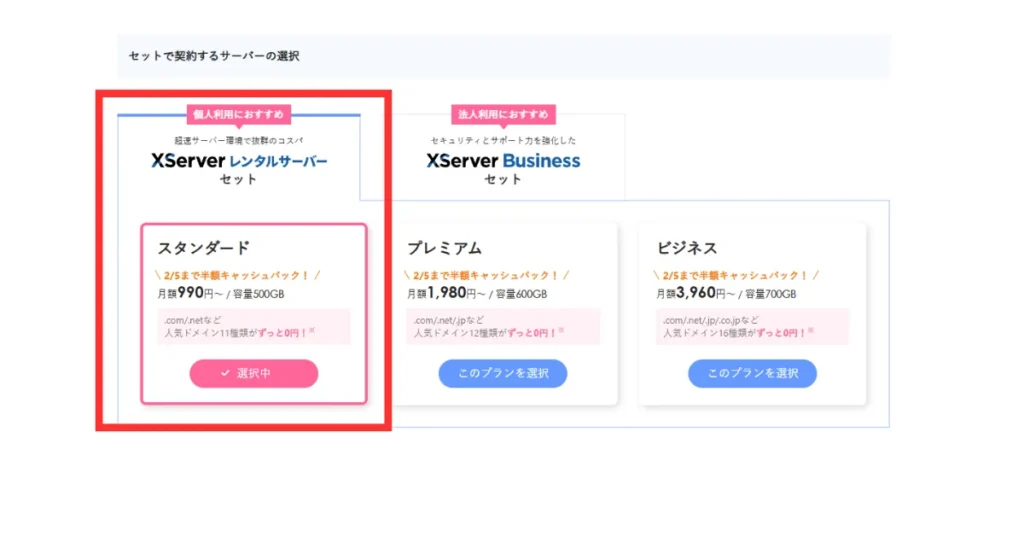The image size is (1024, 538).
Task: Click プレミアム's 人気ドメイン12種類 note box
Action: 503,326
